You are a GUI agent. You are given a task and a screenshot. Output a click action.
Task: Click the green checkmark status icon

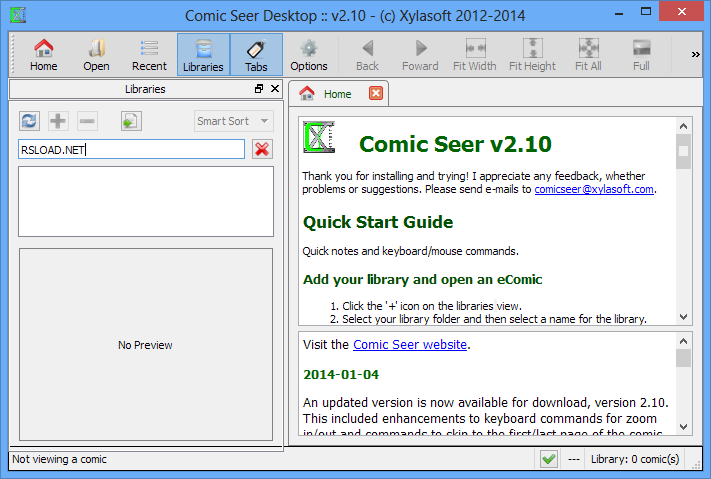coord(549,459)
